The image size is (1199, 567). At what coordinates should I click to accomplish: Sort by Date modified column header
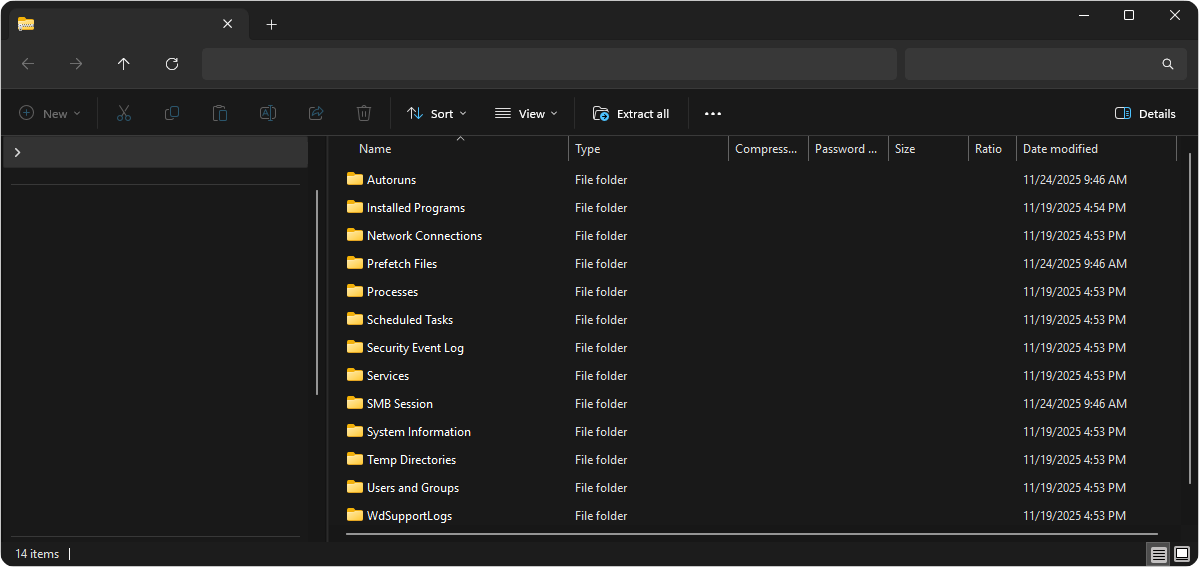point(1060,149)
